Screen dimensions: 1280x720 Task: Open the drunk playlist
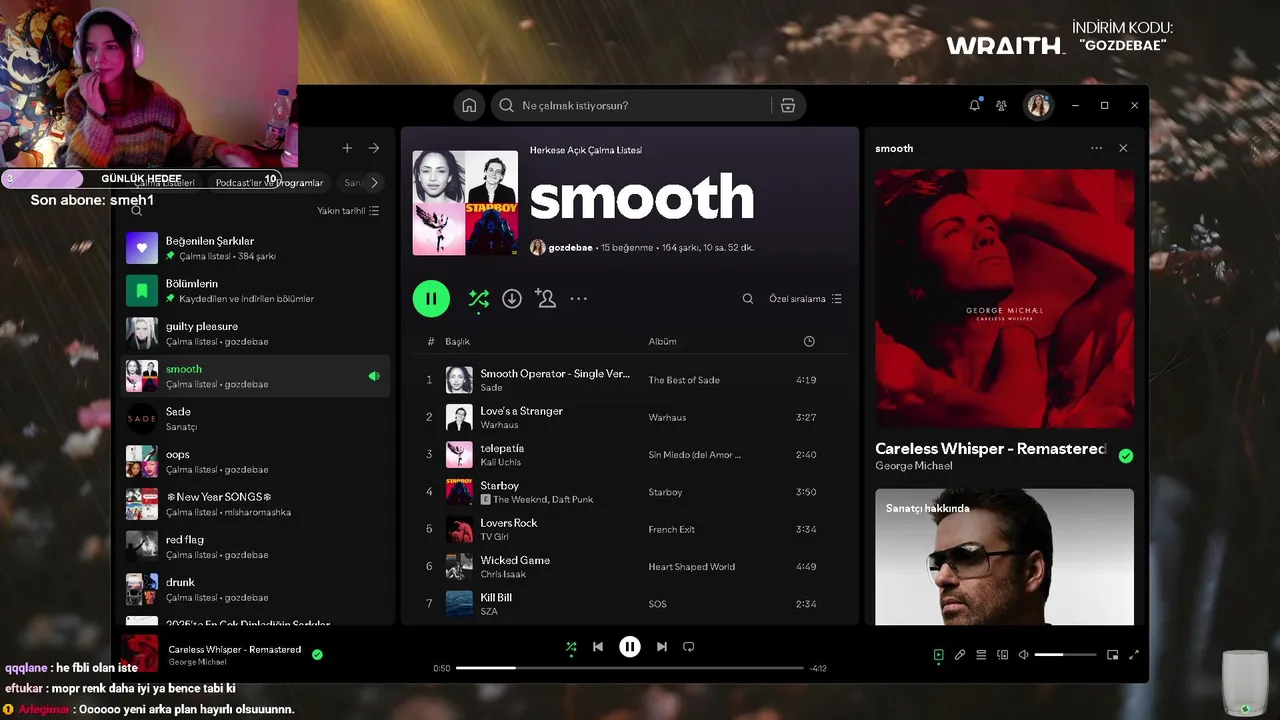pyautogui.click(x=255, y=589)
